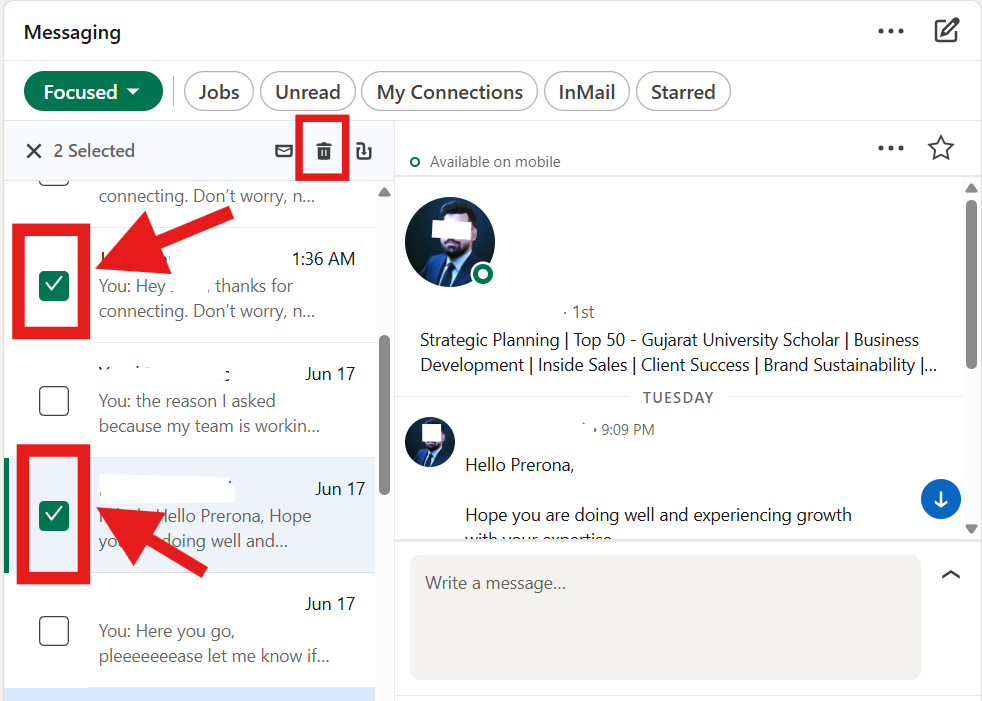982x701 pixels.
Task: Filter by My Connections
Action: pyautogui.click(x=449, y=91)
